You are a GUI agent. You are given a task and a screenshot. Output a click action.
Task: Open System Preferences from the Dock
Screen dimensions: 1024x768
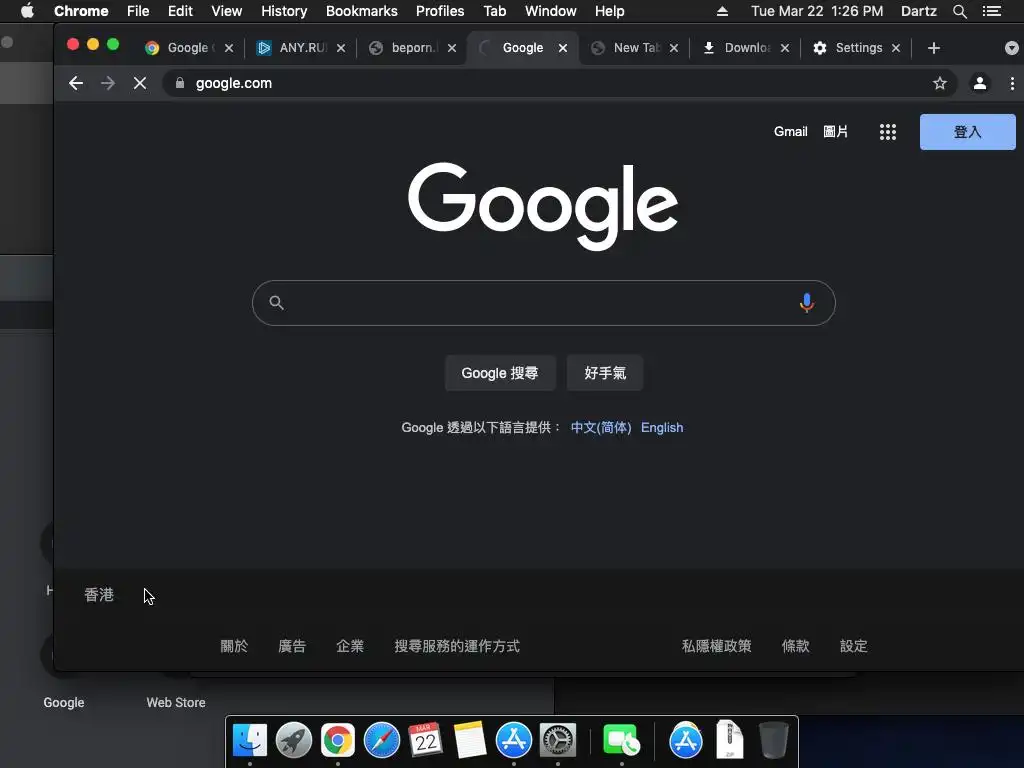click(x=557, y=741)
